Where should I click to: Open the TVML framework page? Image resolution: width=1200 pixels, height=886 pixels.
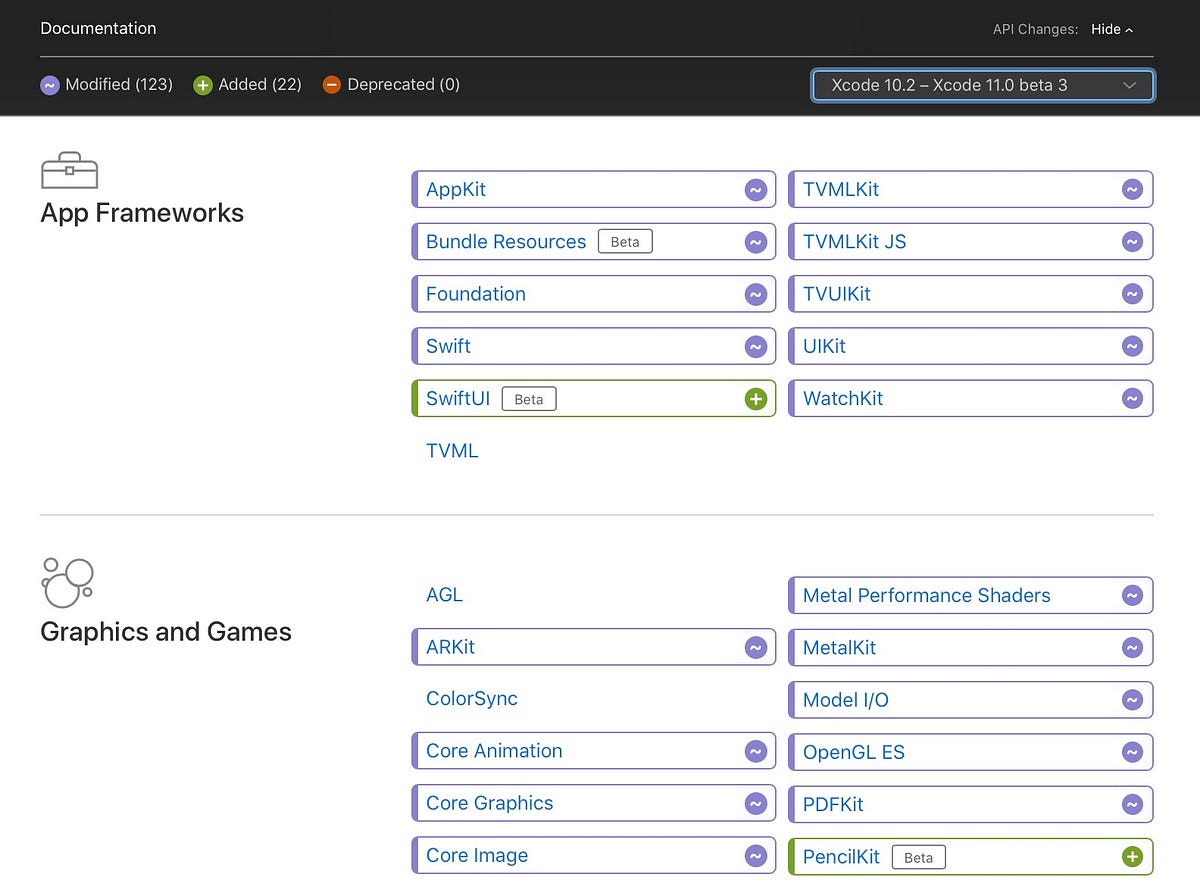(452, 451)
